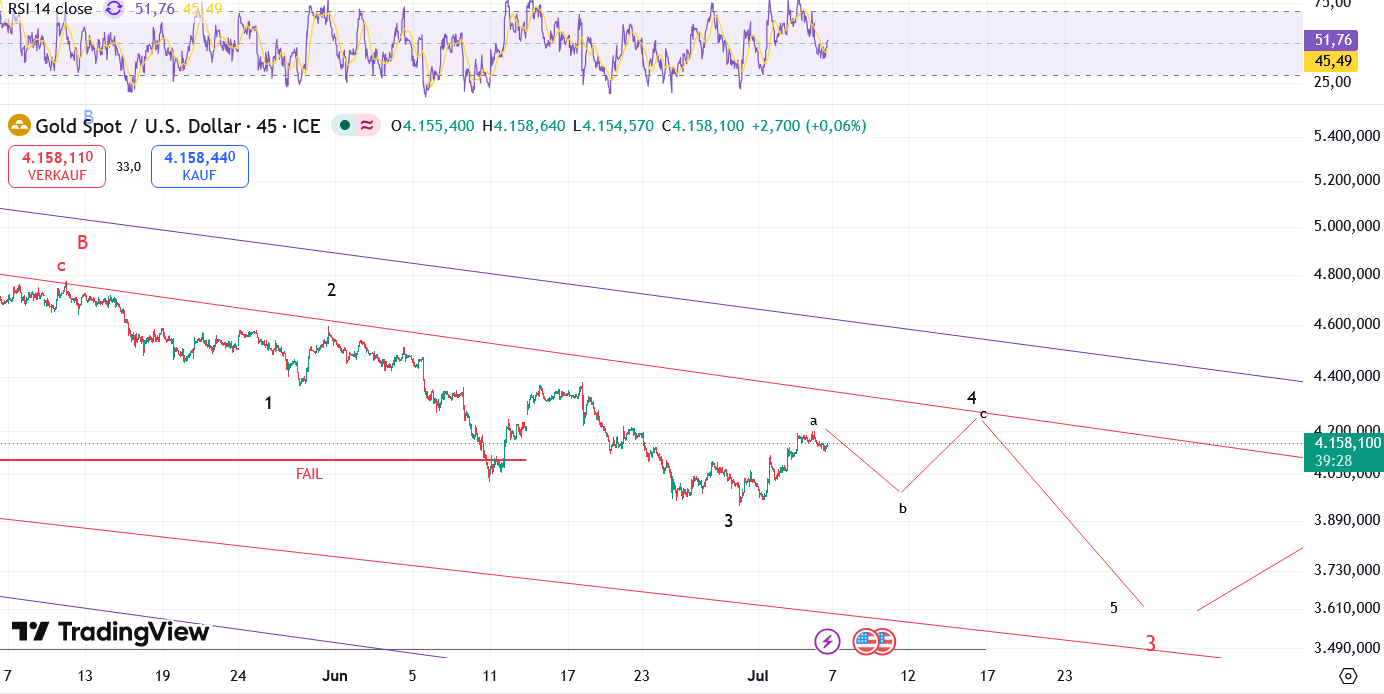Select the black wave label 4

pos(972,398)
